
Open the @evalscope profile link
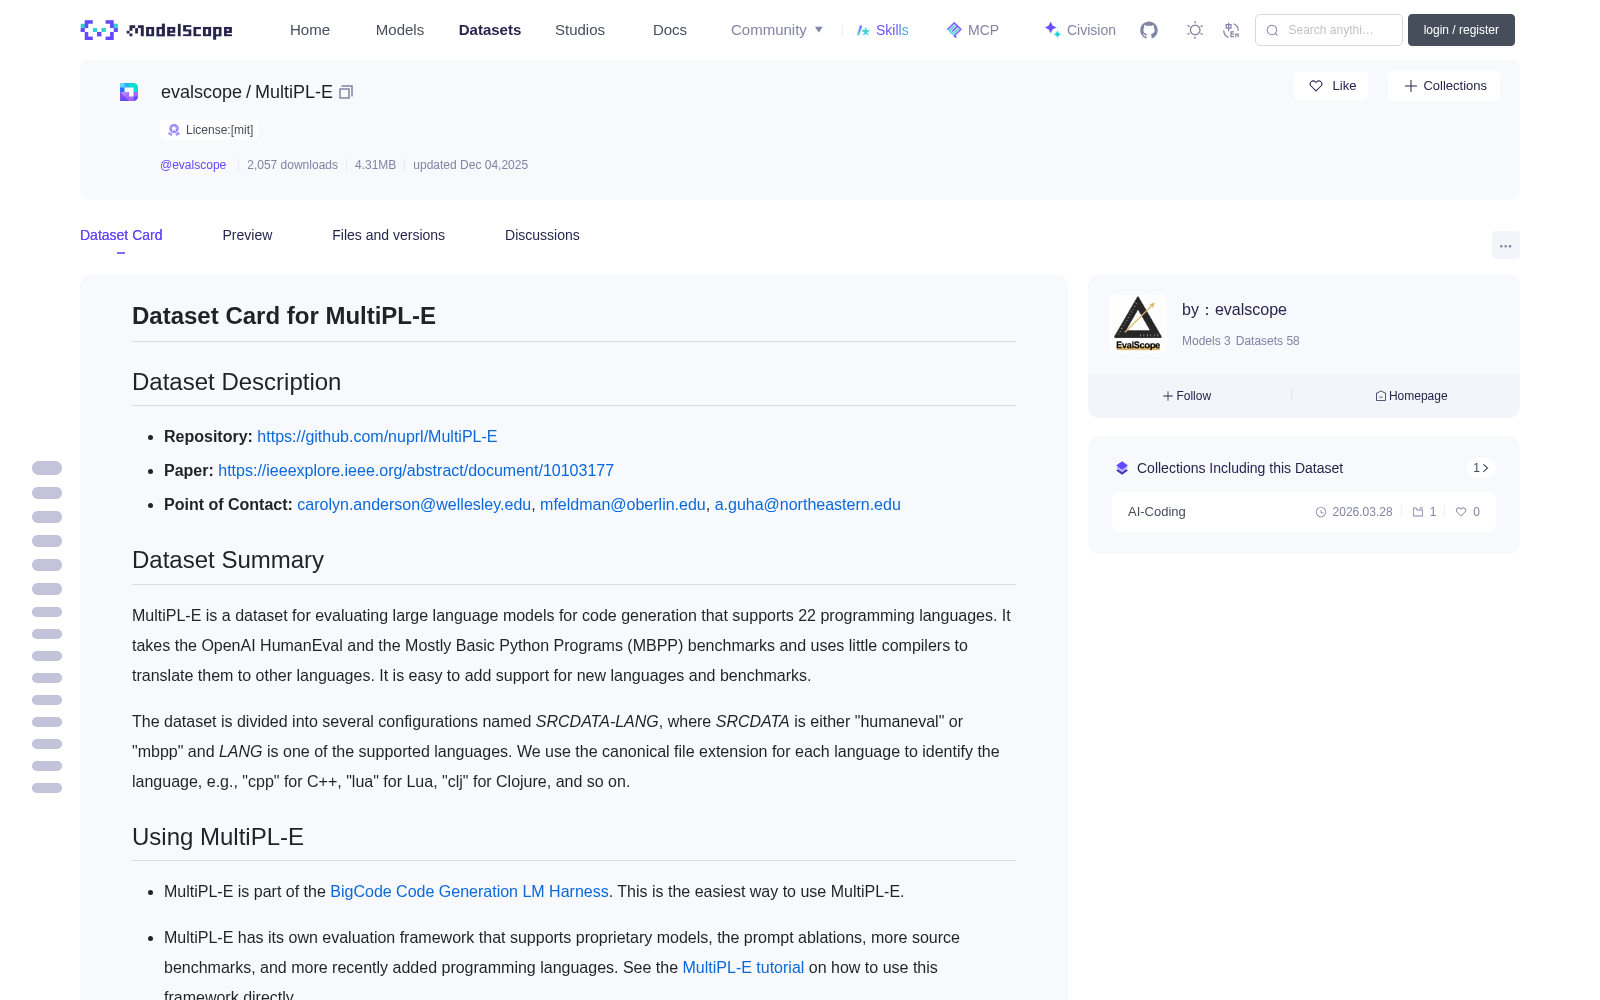193,165
